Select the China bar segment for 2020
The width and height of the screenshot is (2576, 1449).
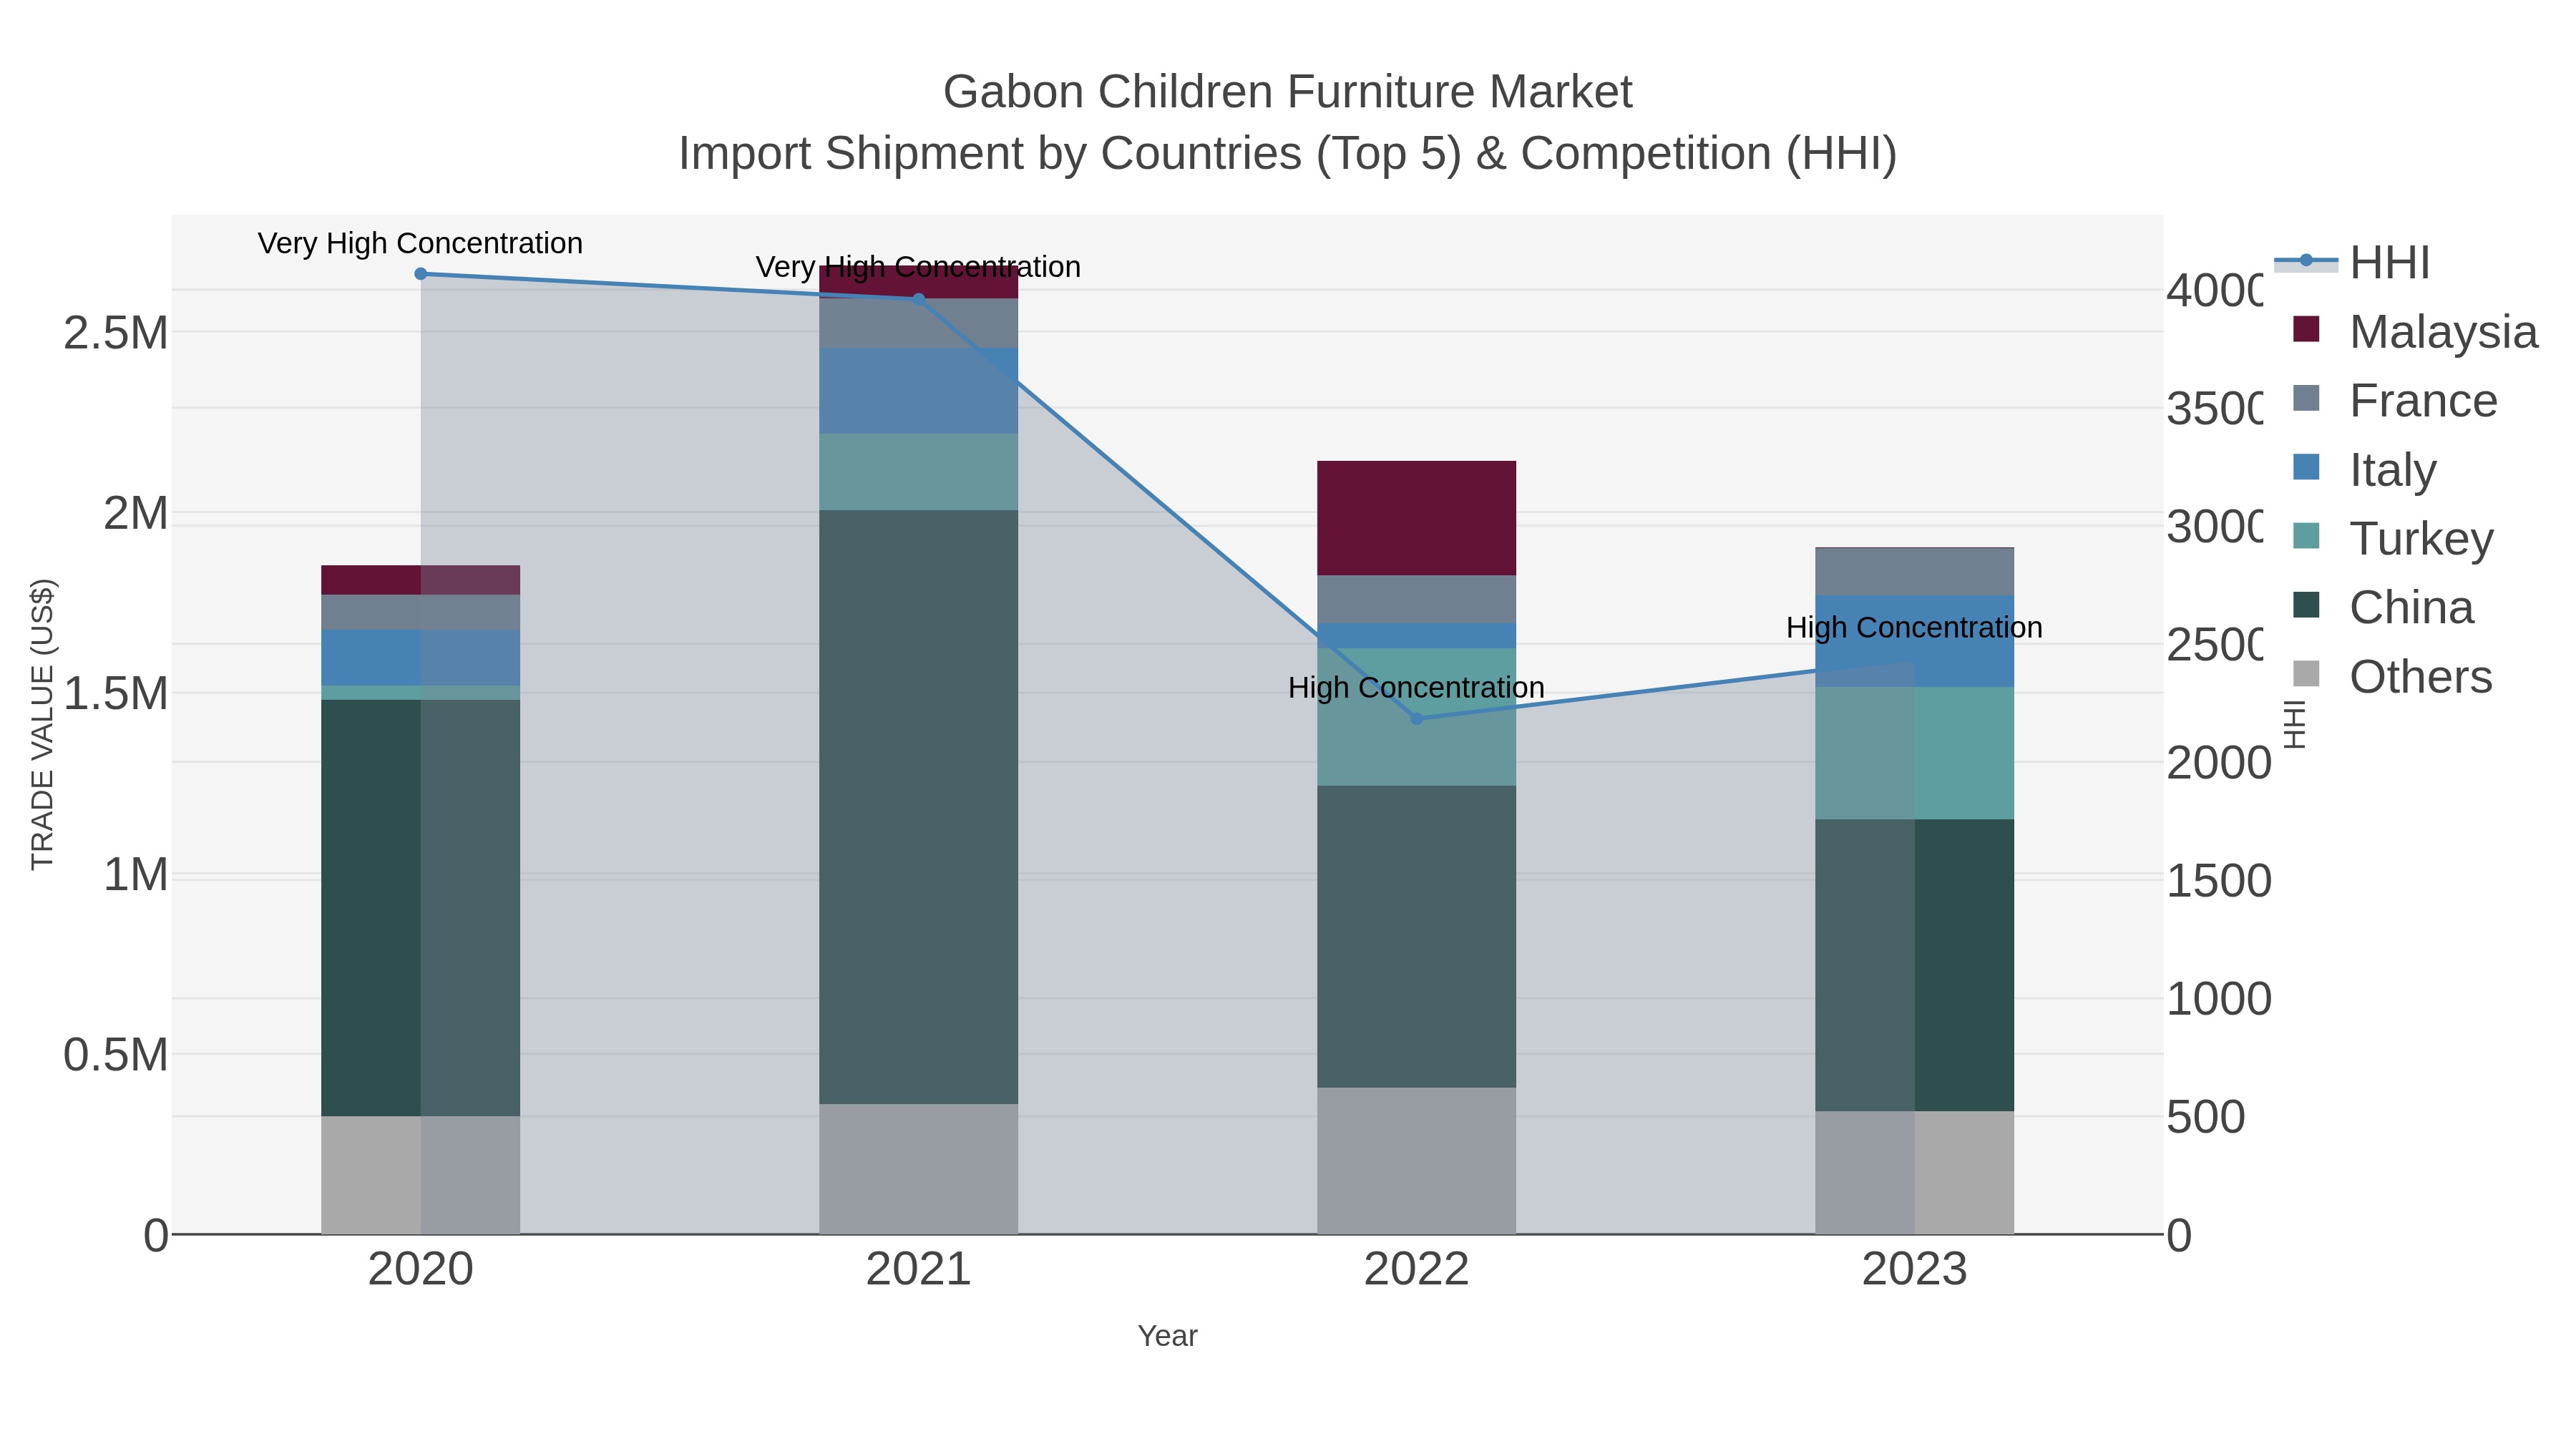[420, 907]
